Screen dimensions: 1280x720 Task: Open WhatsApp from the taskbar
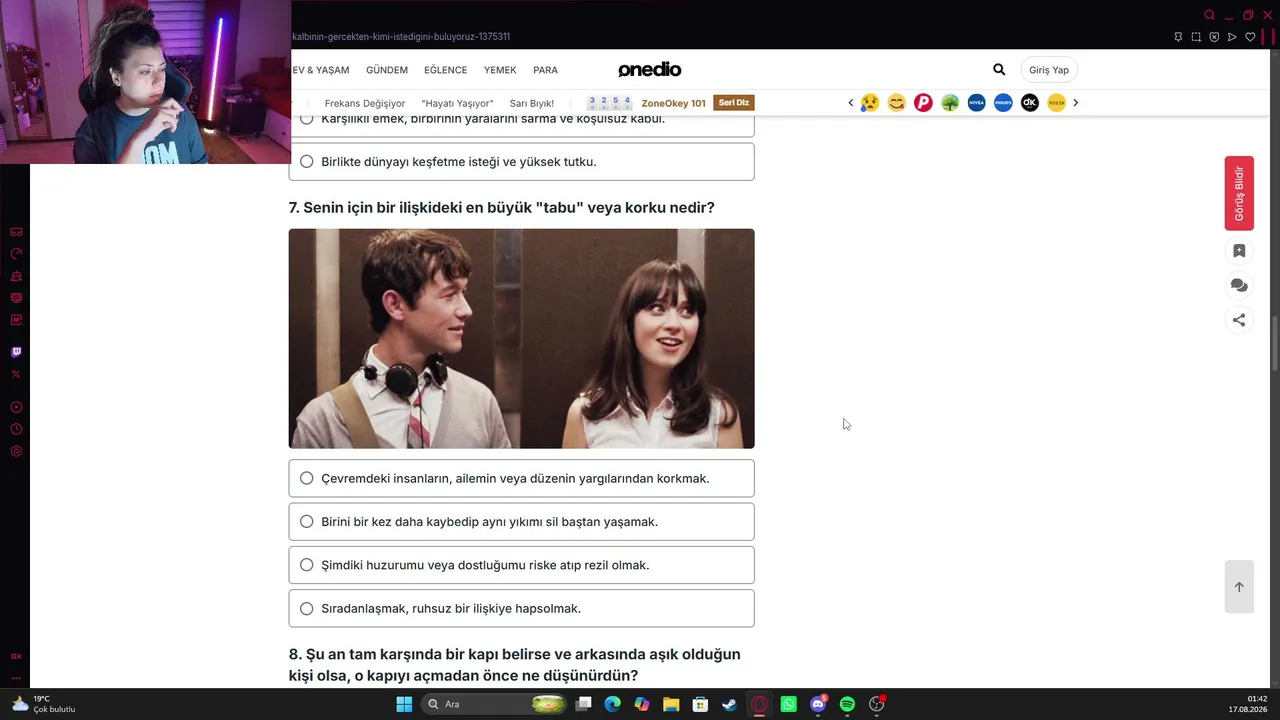pos(789,704)
